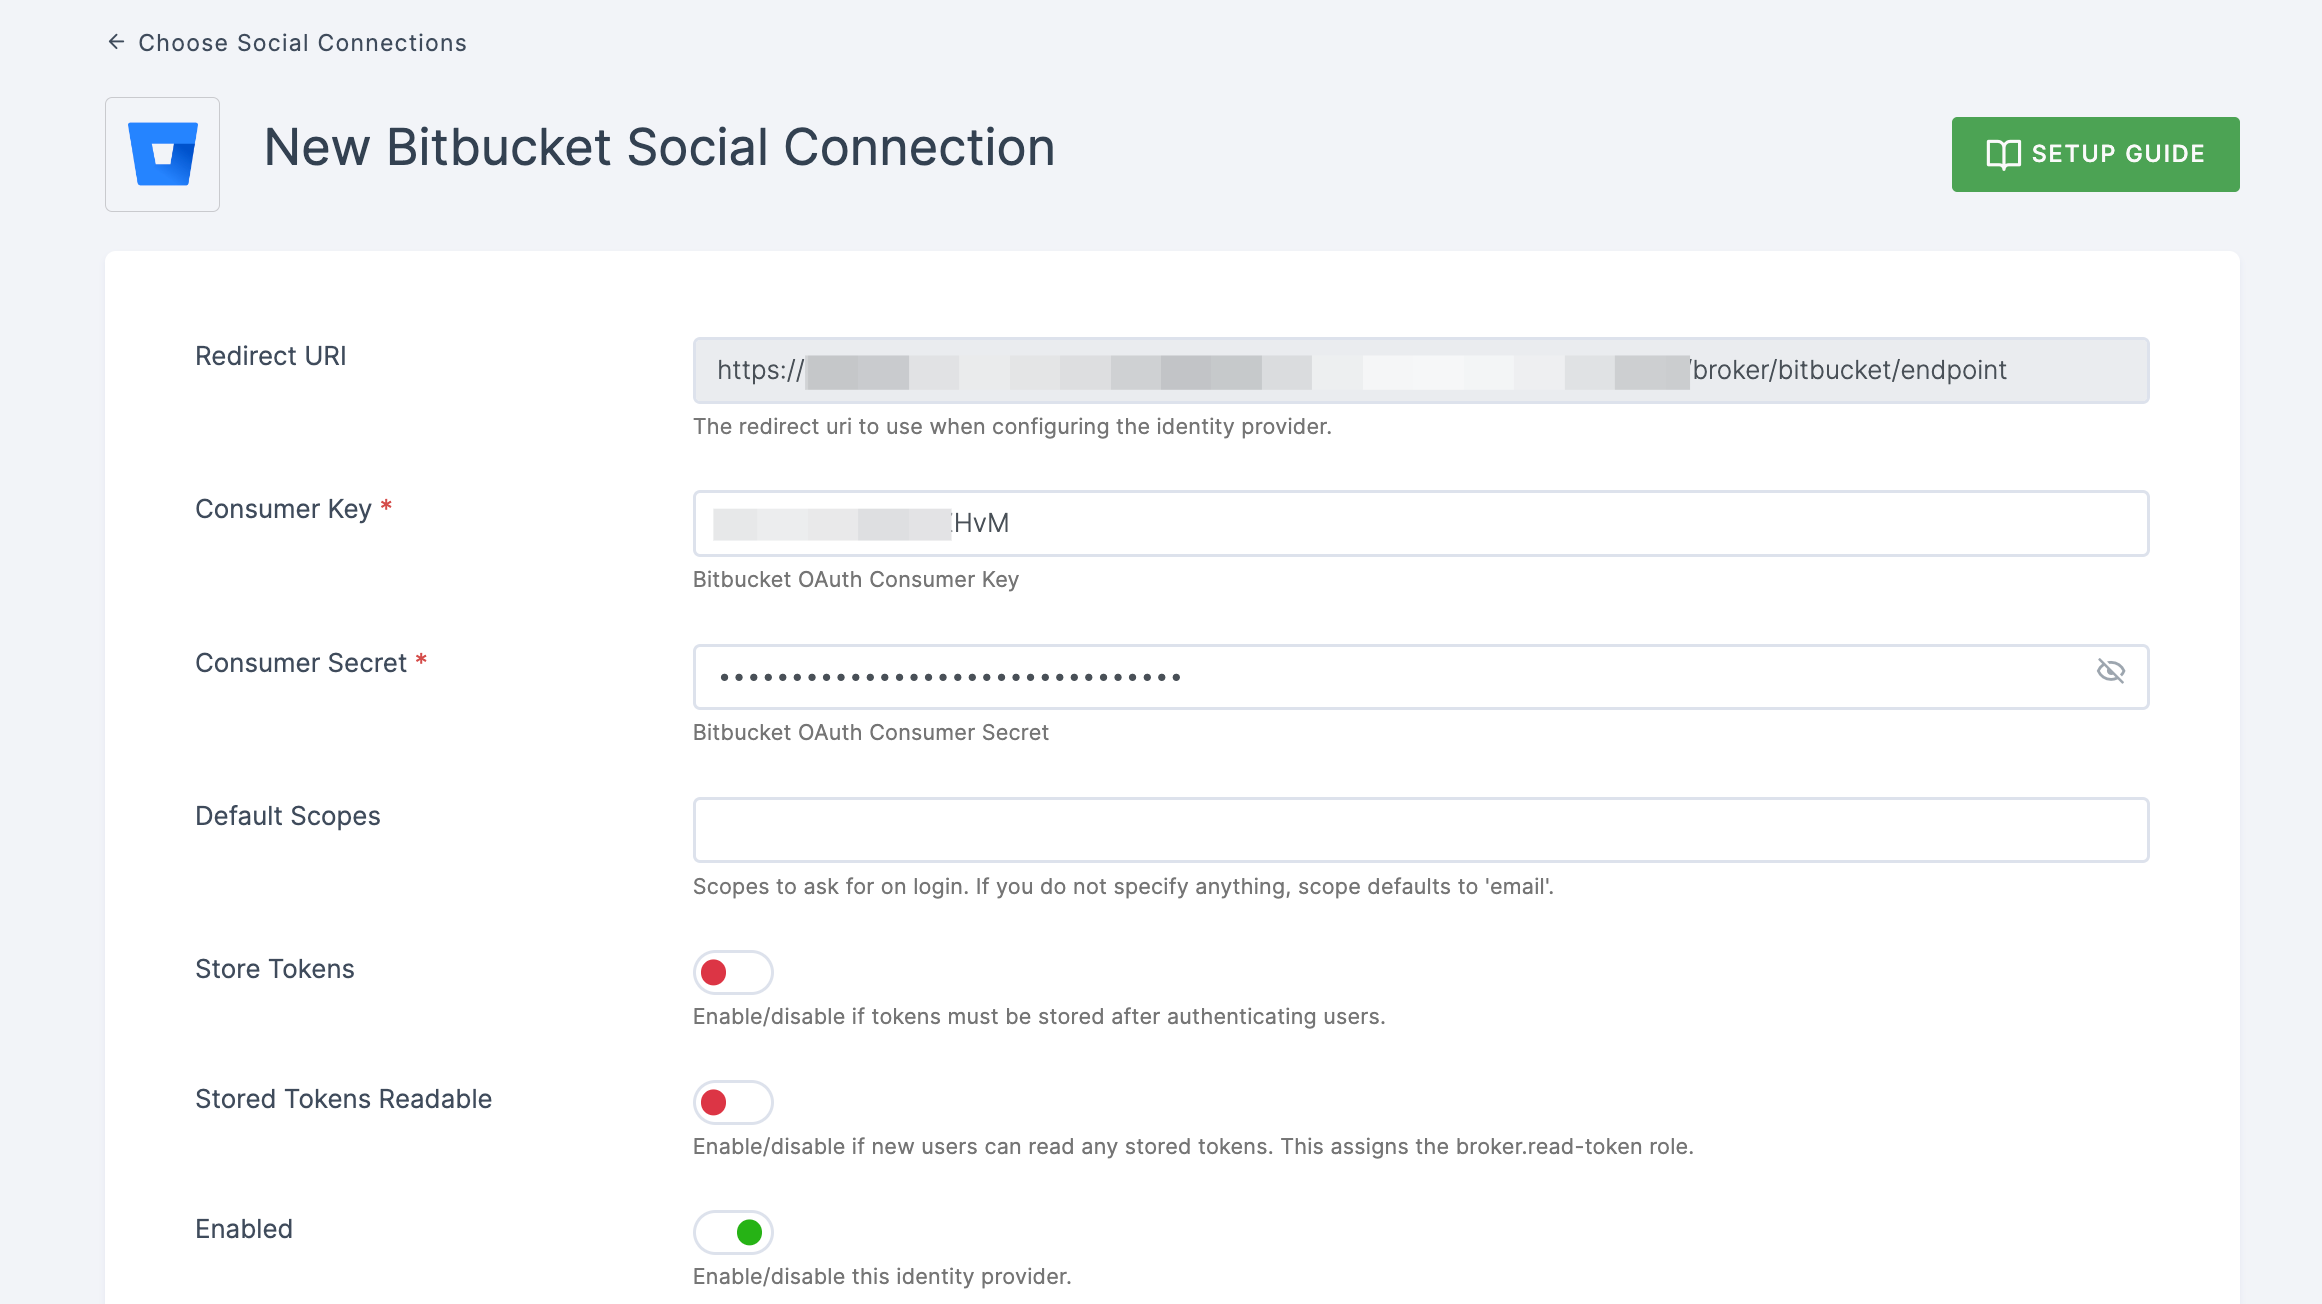
Task: Click the broker.read-token role description
Action: point(1193,1146)
